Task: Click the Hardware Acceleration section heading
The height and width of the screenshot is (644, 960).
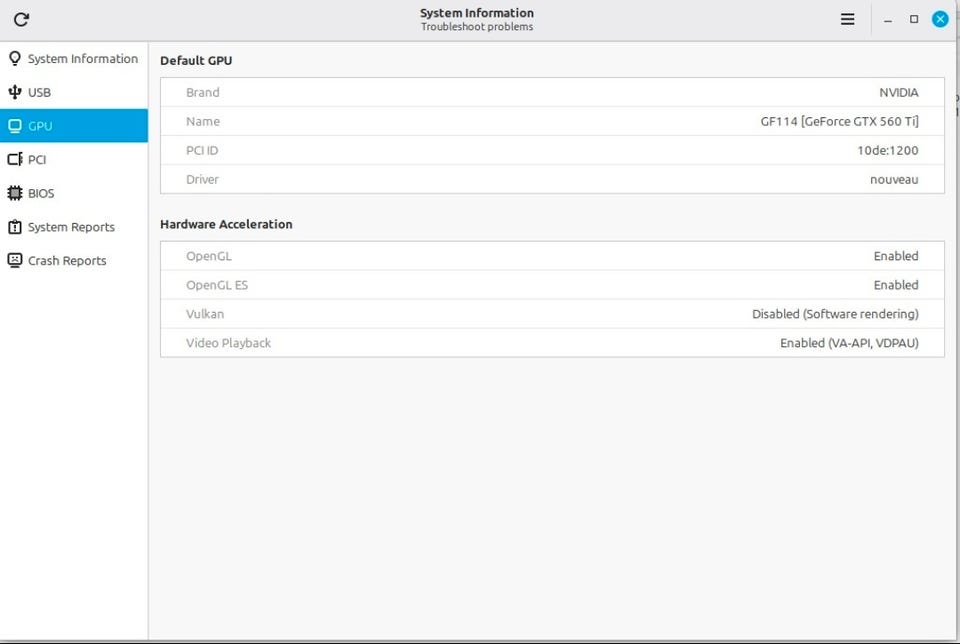Action: point(226,224)
